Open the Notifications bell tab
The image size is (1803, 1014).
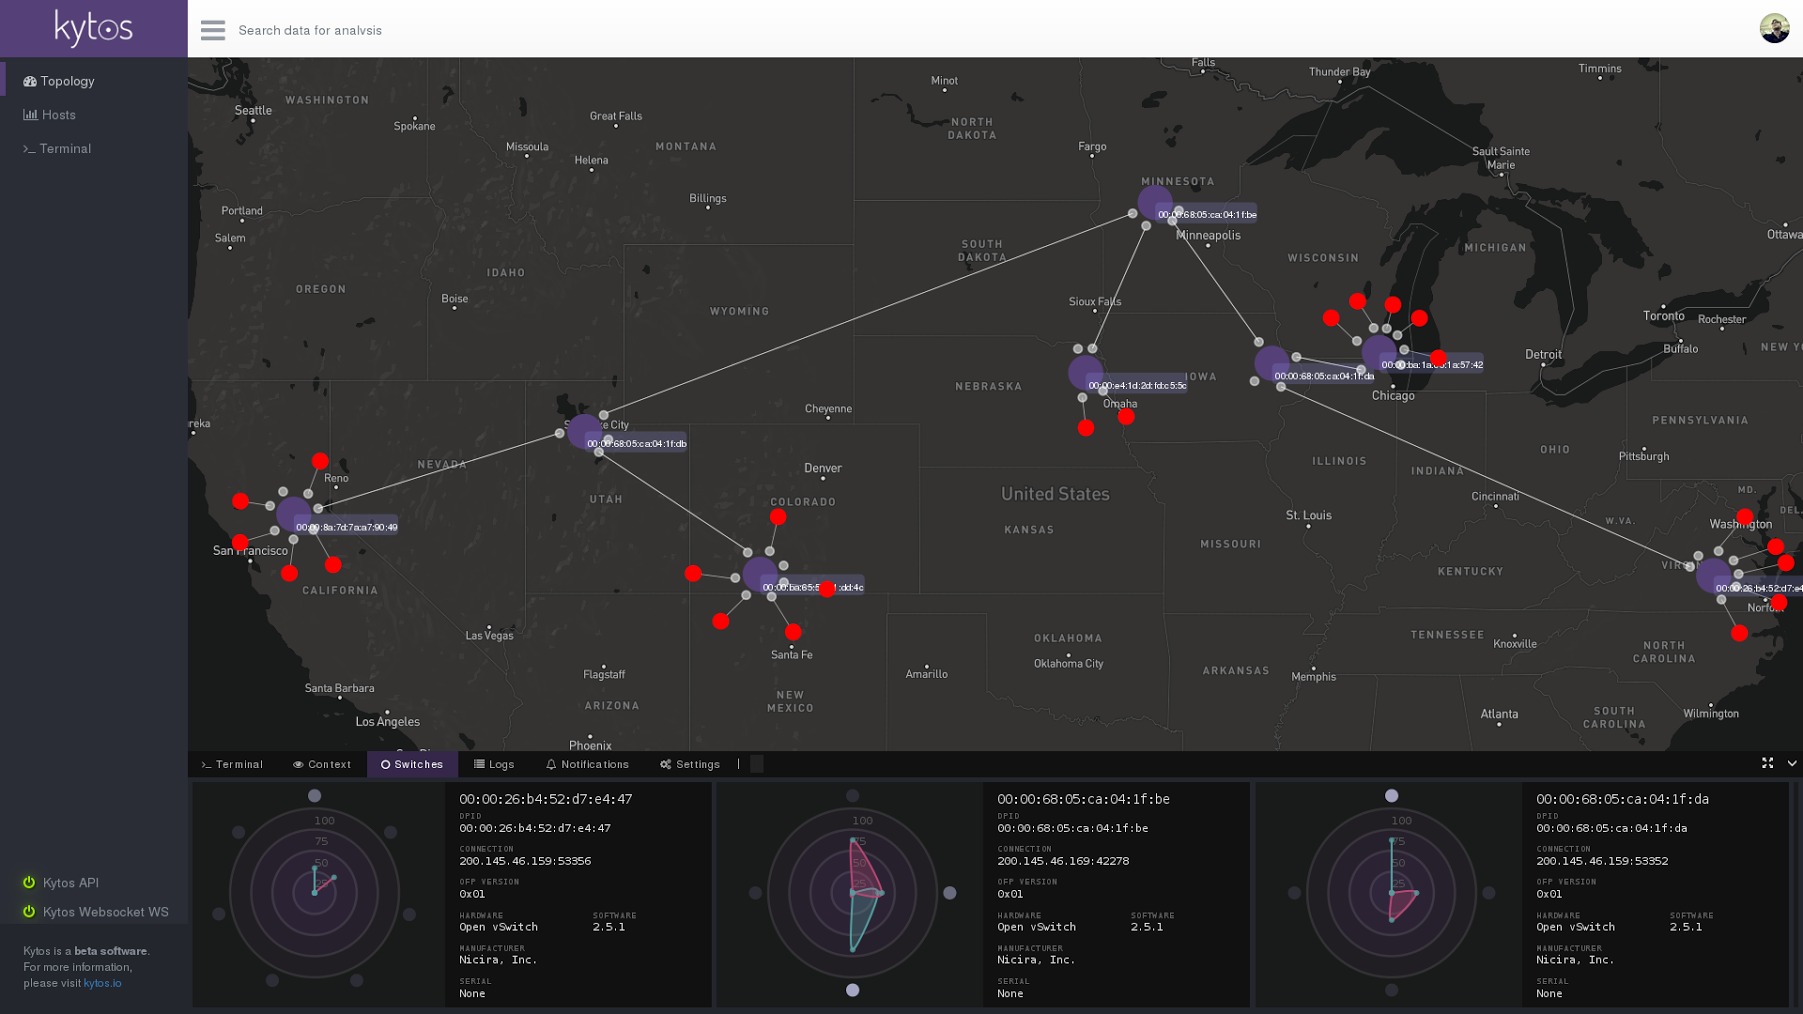[x=587, y=764]
